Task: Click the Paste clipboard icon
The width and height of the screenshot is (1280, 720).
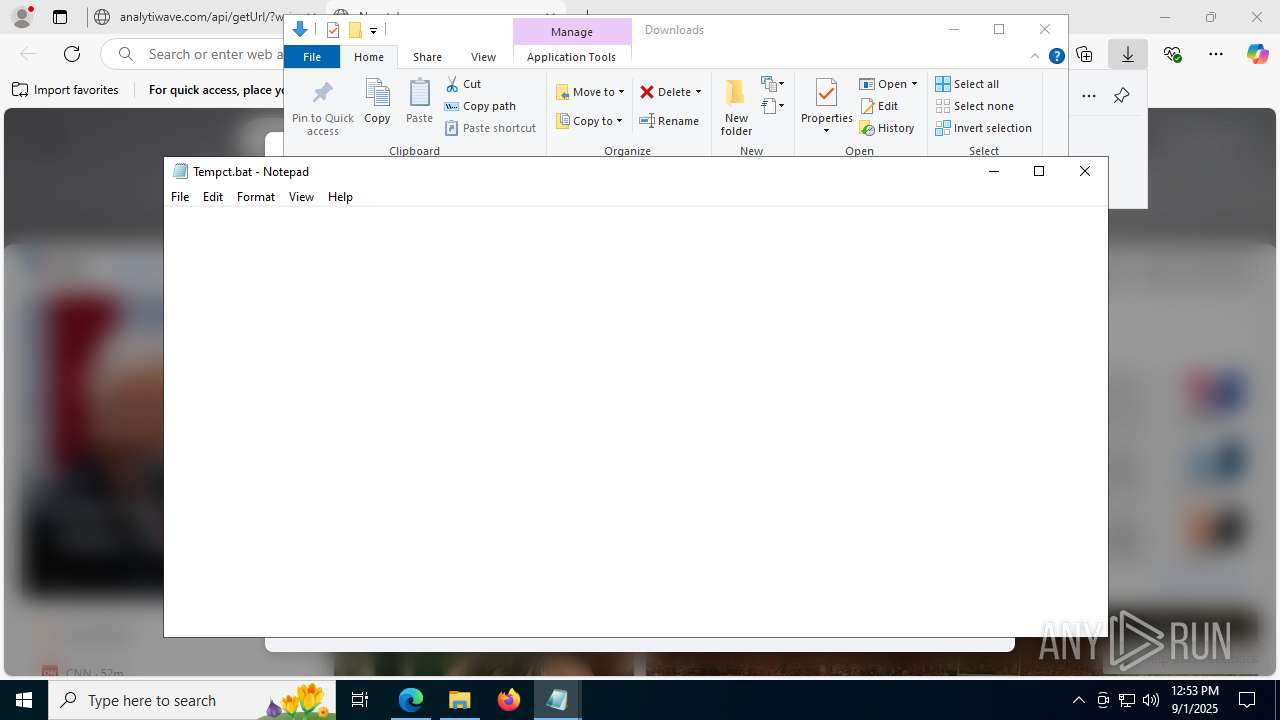Action: pyautogui.click(x=419, y=93)
